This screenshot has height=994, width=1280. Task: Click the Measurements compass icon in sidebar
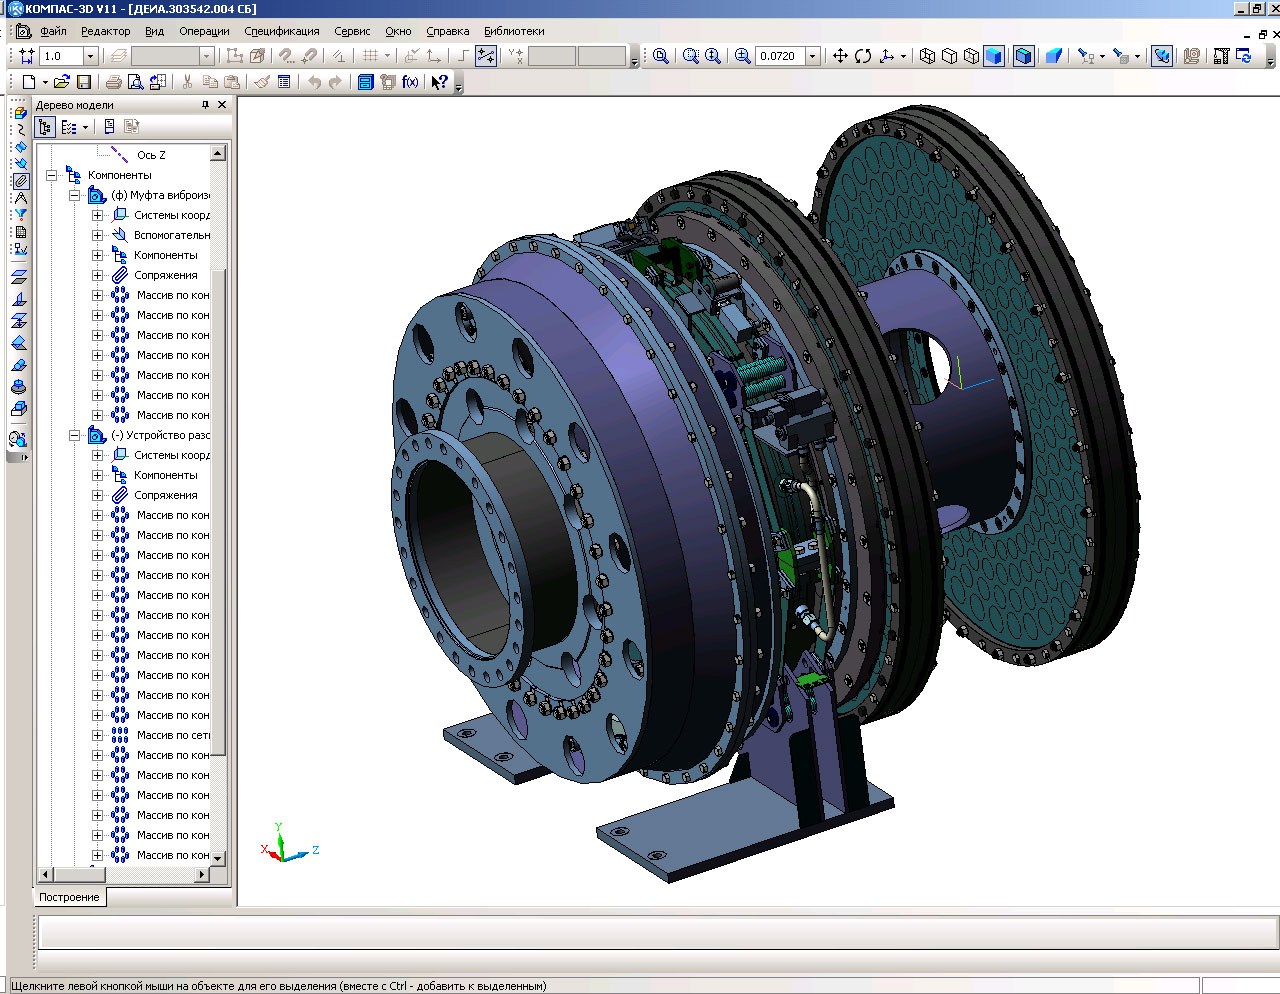[20, 198]
